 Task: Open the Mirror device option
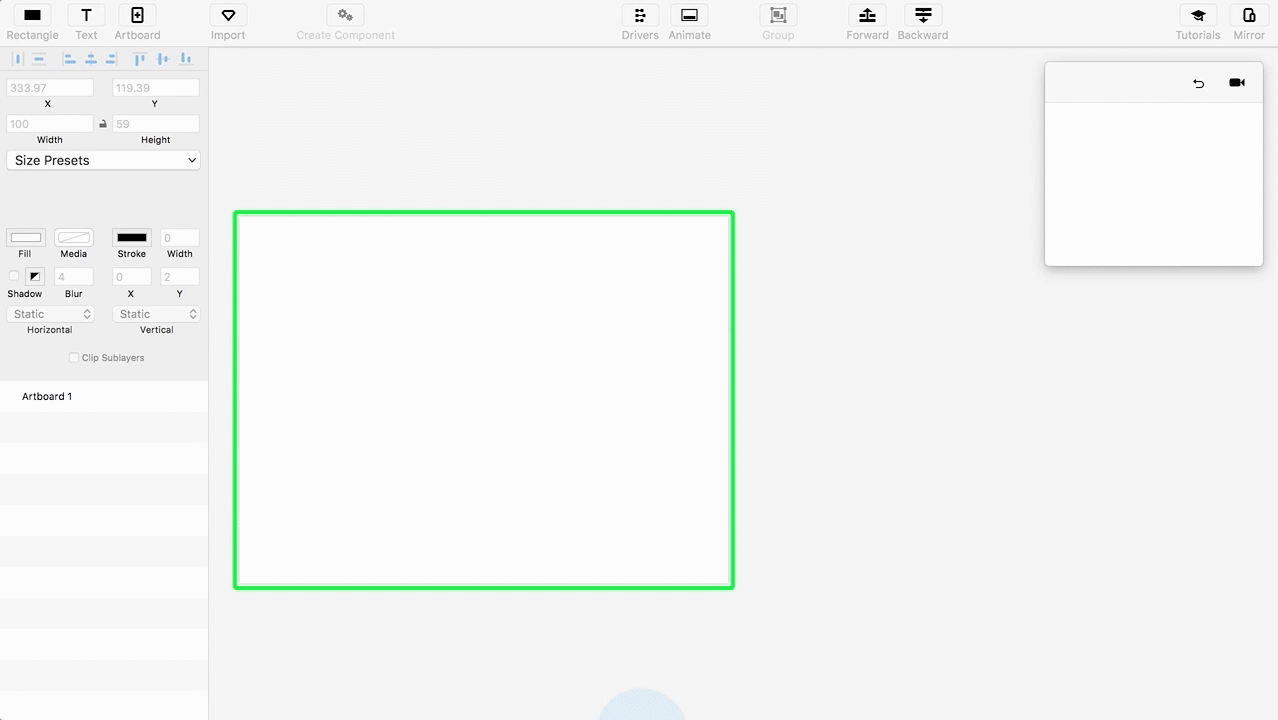pos(1249,15)
